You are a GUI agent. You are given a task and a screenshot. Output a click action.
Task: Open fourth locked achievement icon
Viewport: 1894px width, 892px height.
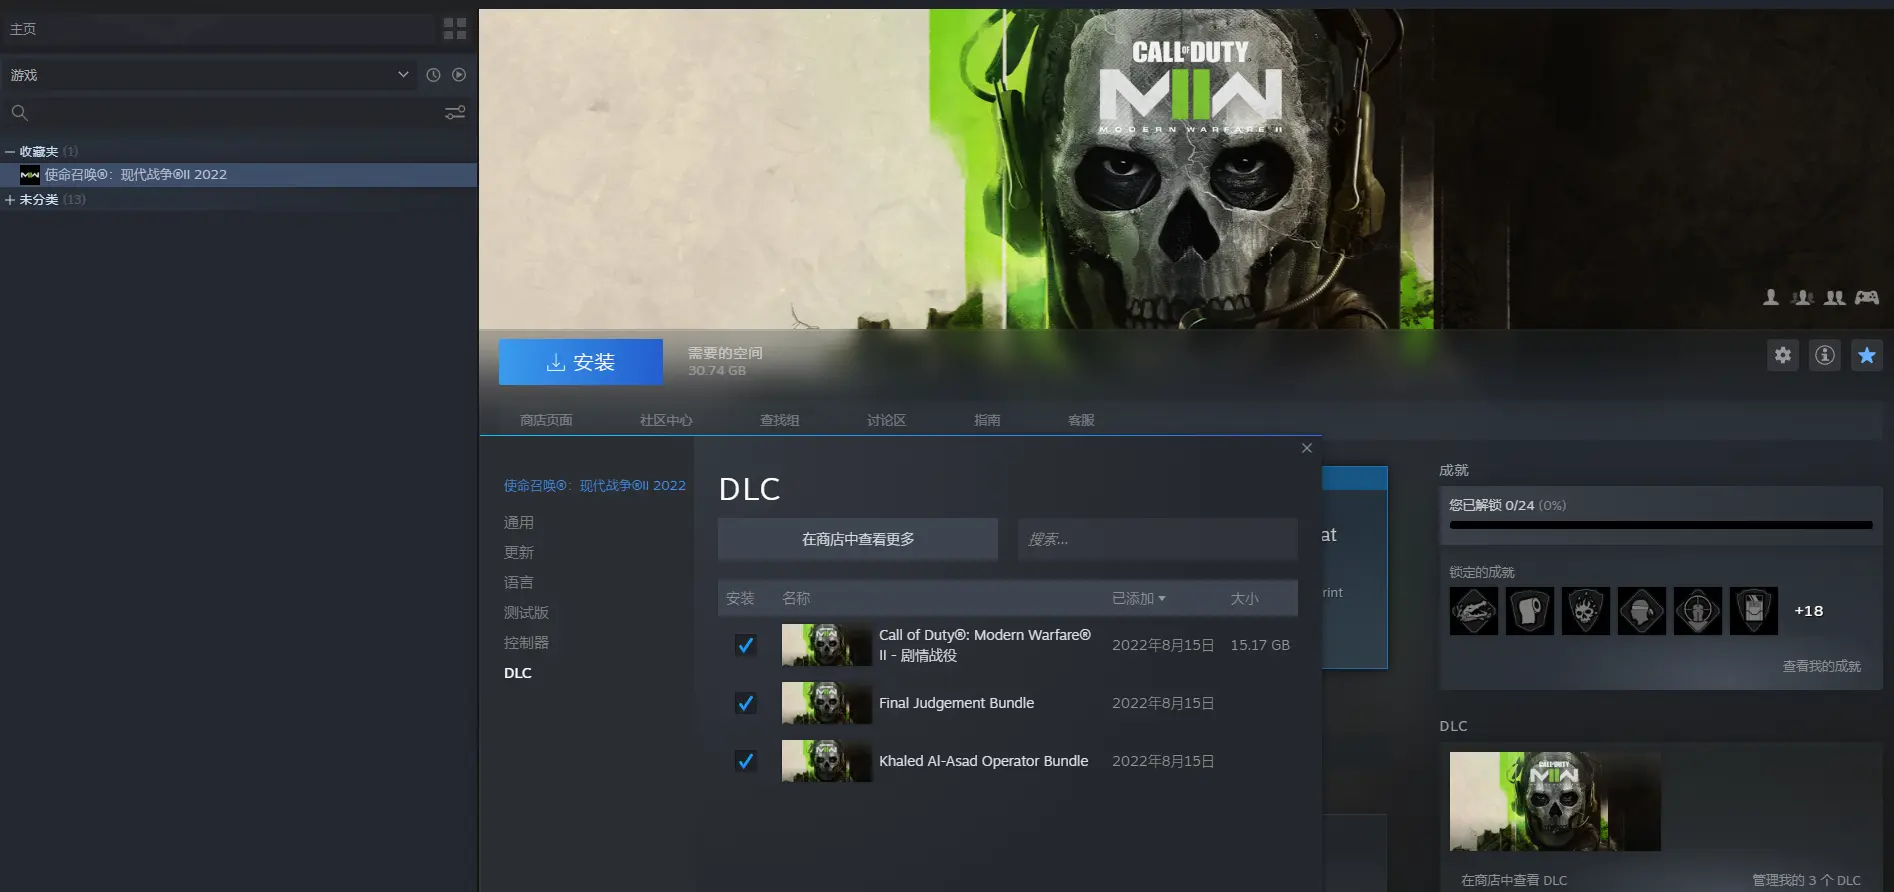[x=1642, y=611]
